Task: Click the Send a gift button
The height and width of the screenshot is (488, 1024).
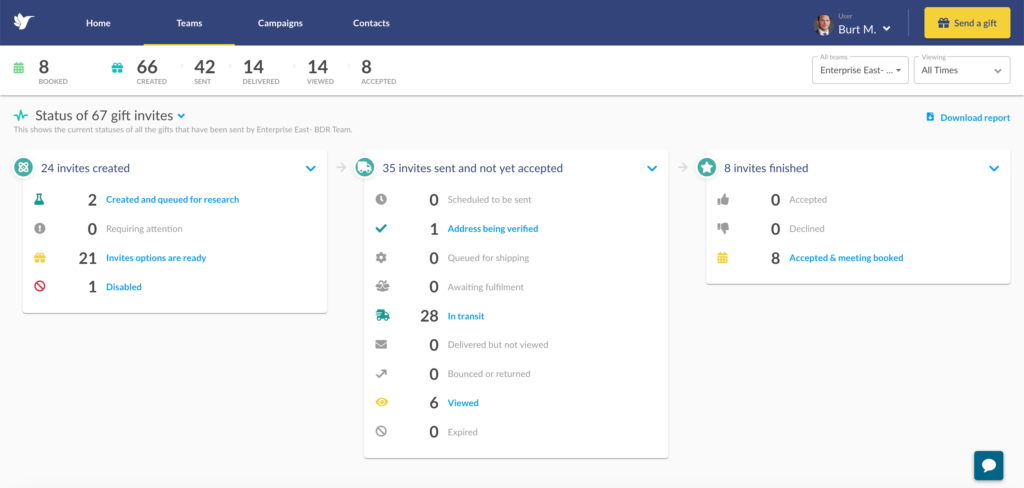Action: [x=967, y=23]
